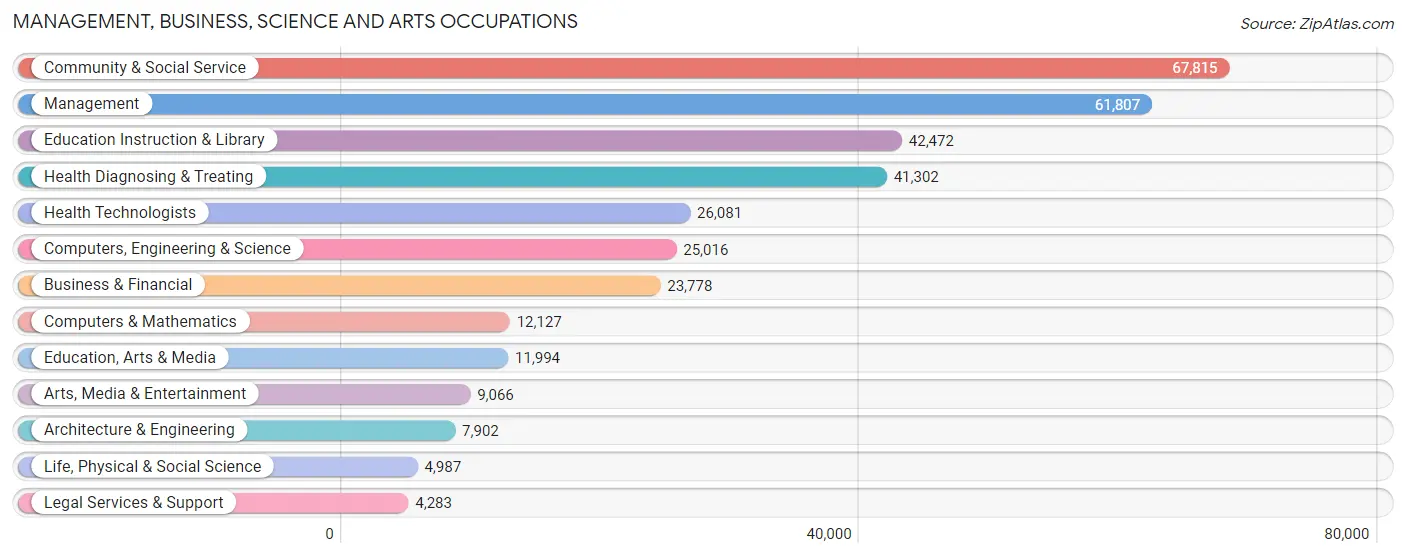
Task: Click the 40,000 axis tick label
Action: (x=829, y=534)
